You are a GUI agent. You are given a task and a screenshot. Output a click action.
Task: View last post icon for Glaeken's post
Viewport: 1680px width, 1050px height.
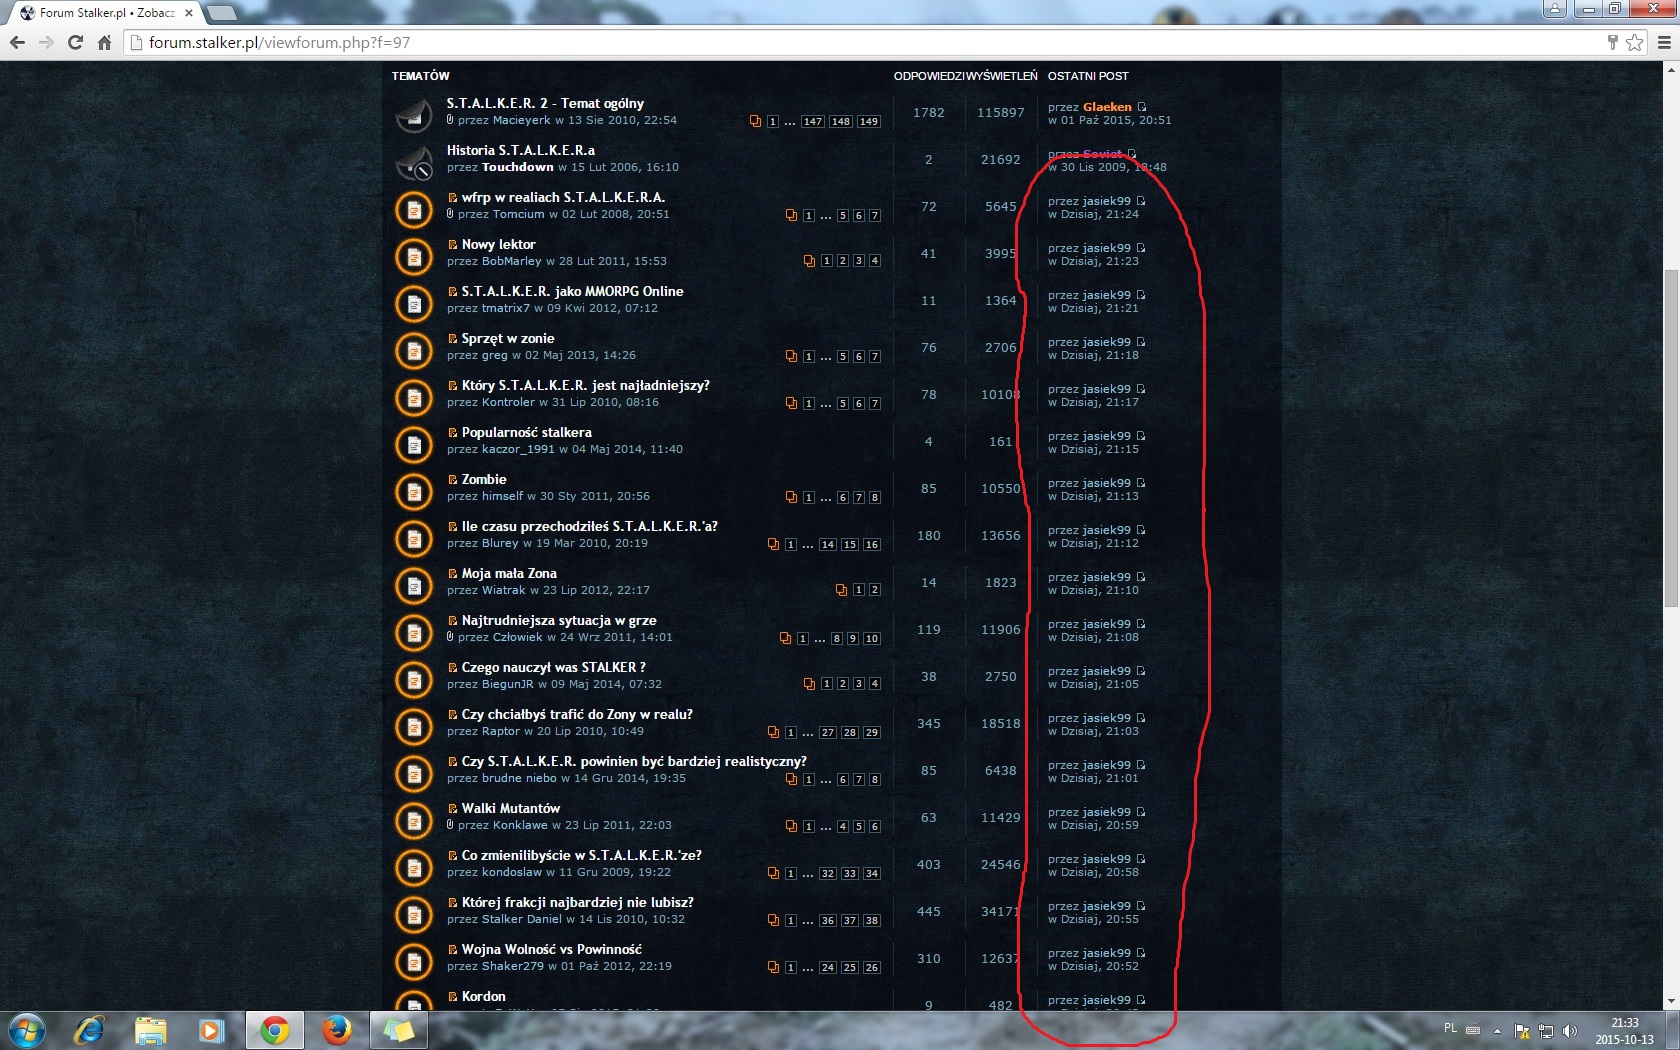[1142, 107]
